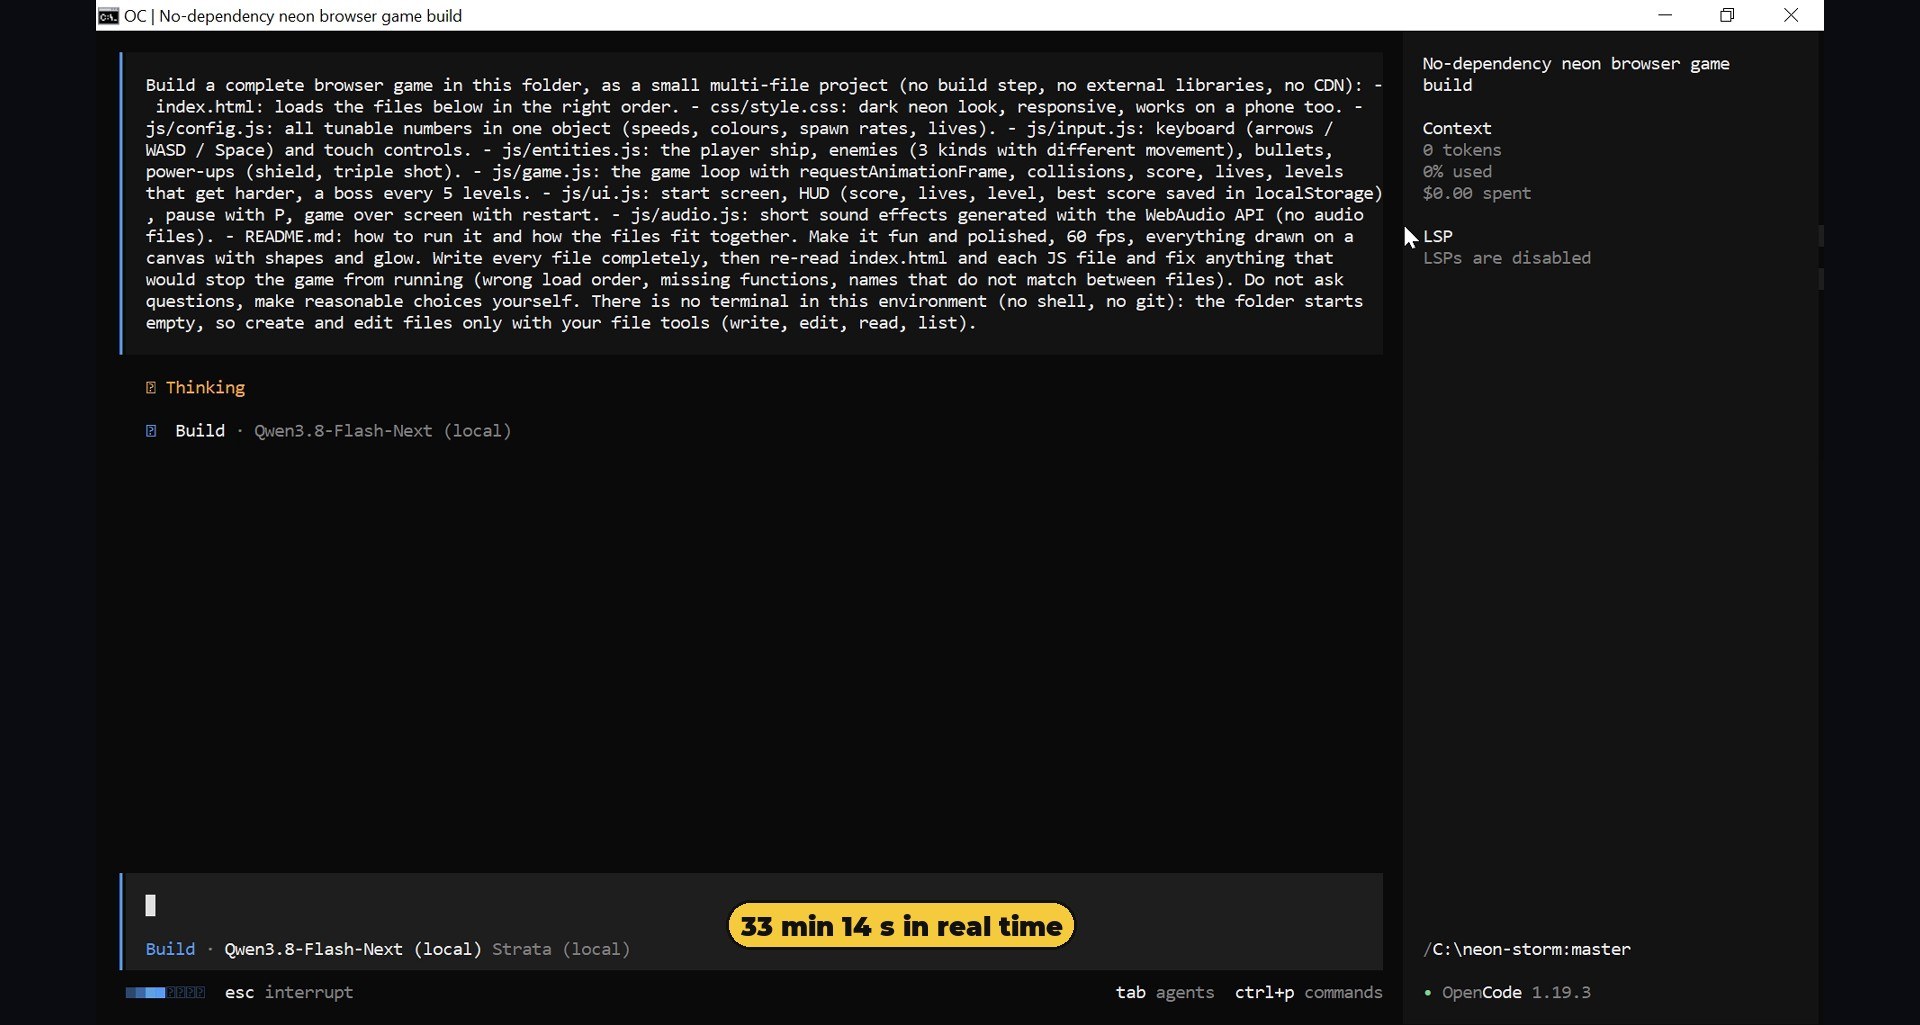Click the sidebar session title No-dependency neon browser game build
The width and height of the screenshot is (1920, 1025).
(1575, 74)
